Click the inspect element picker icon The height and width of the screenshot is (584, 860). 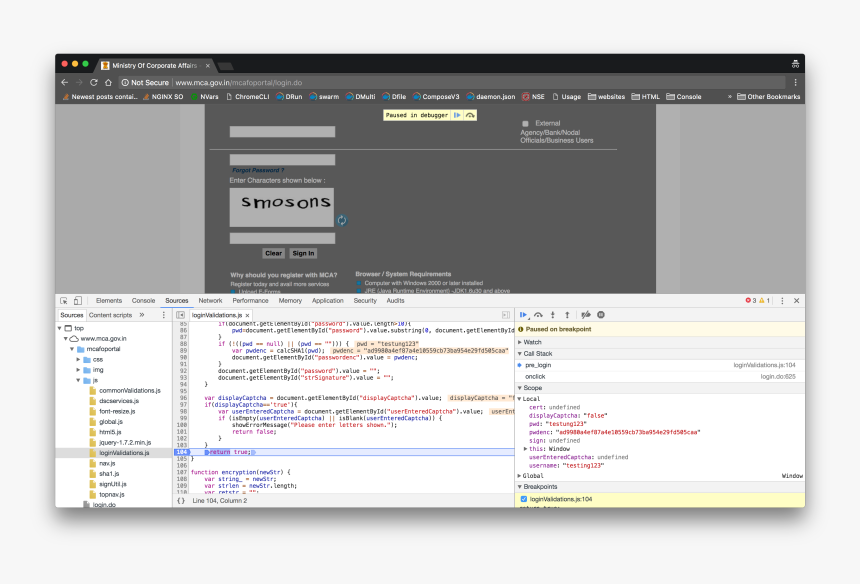[64, 300]
